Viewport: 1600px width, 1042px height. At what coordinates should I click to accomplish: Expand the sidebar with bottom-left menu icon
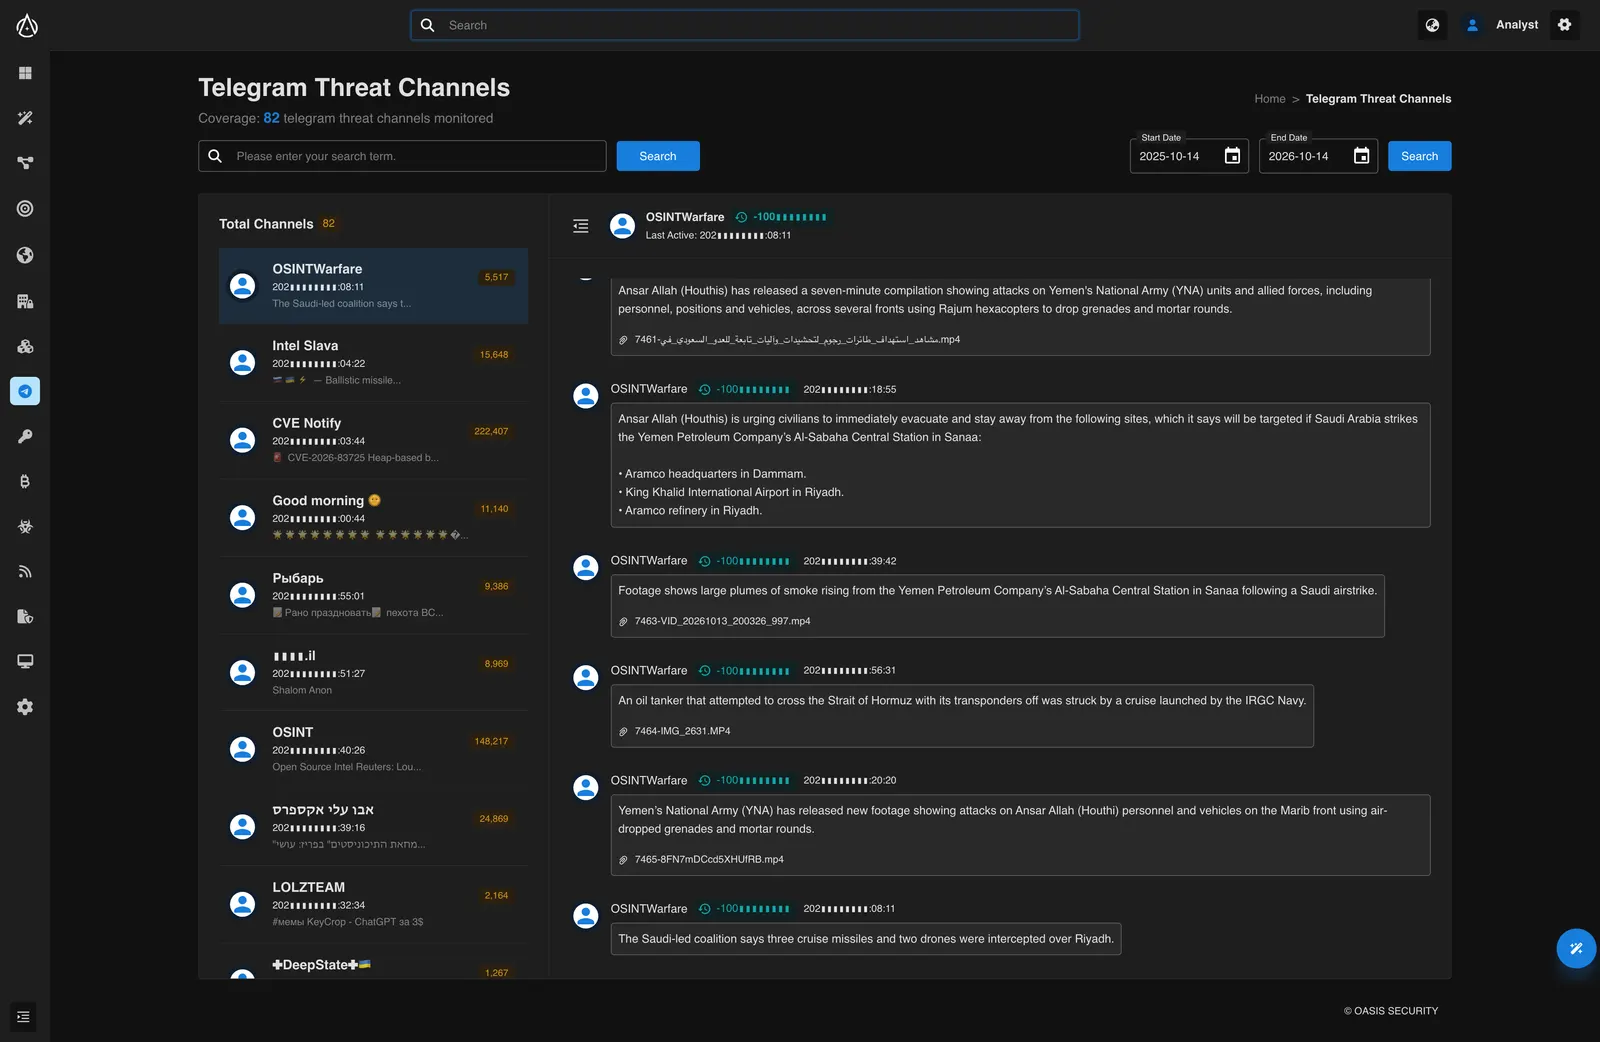(x=23, y=1017)
